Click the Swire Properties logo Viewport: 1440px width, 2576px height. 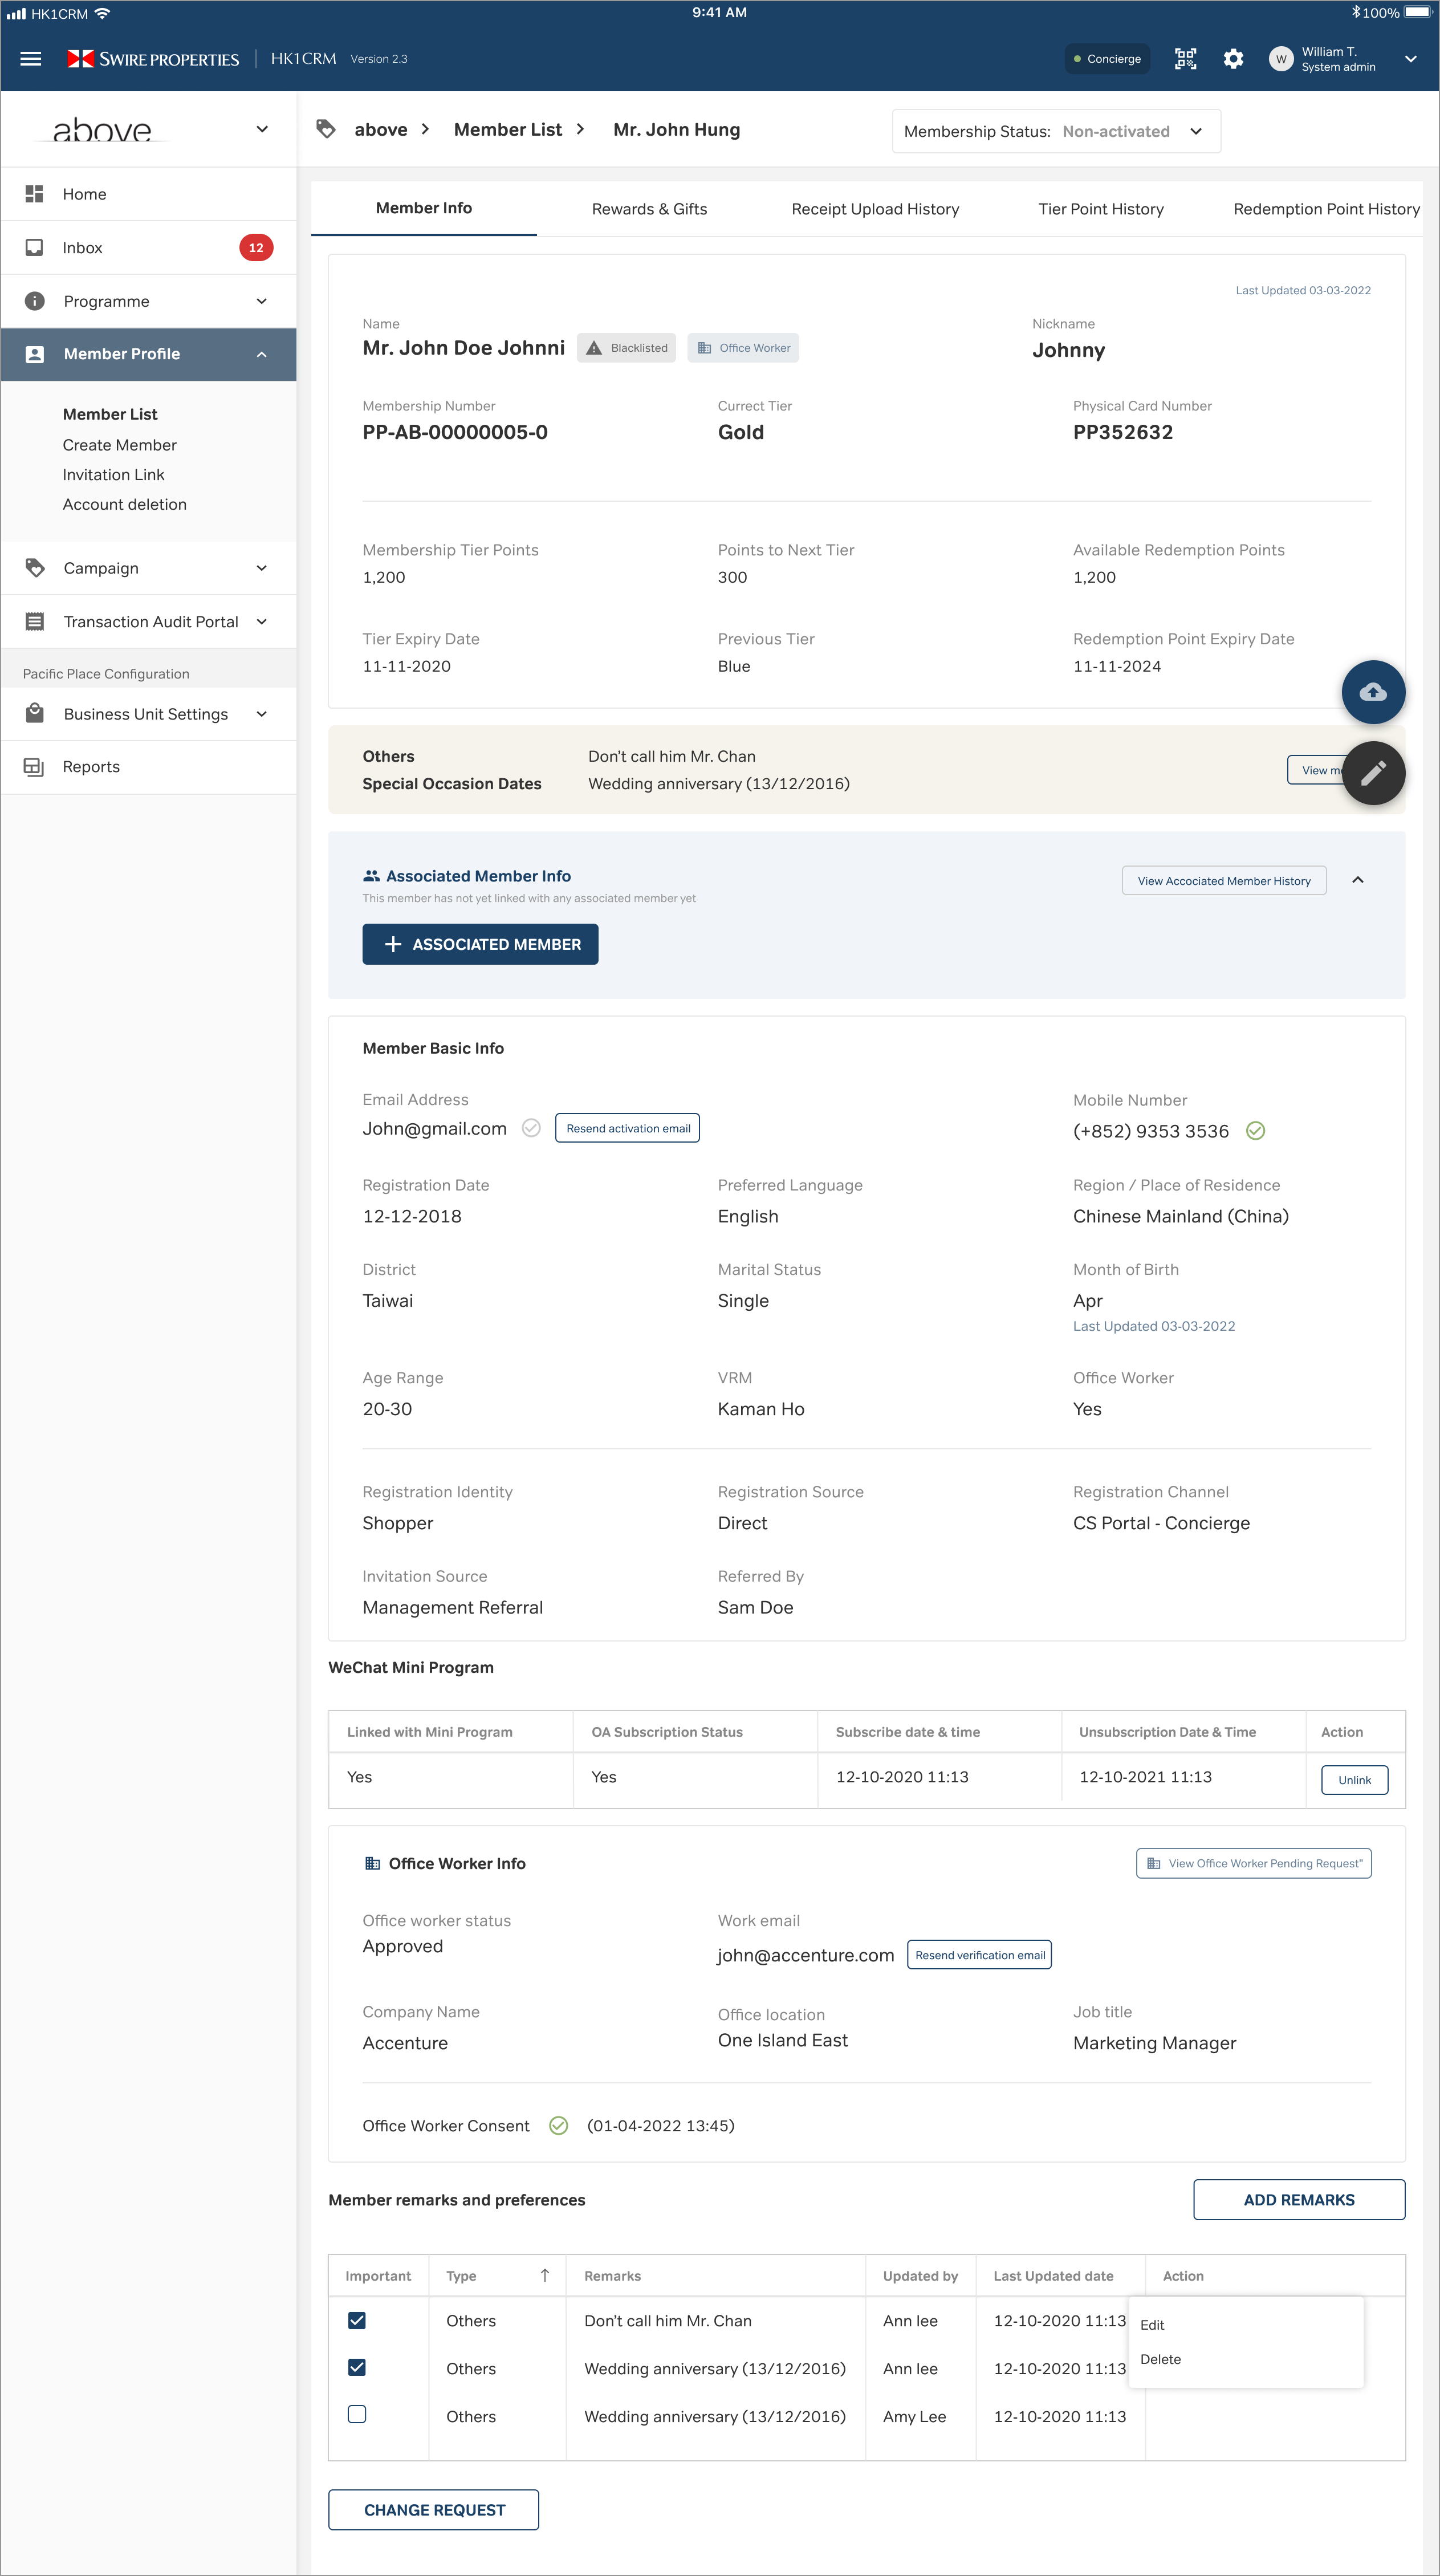click(x=153, y=59)
